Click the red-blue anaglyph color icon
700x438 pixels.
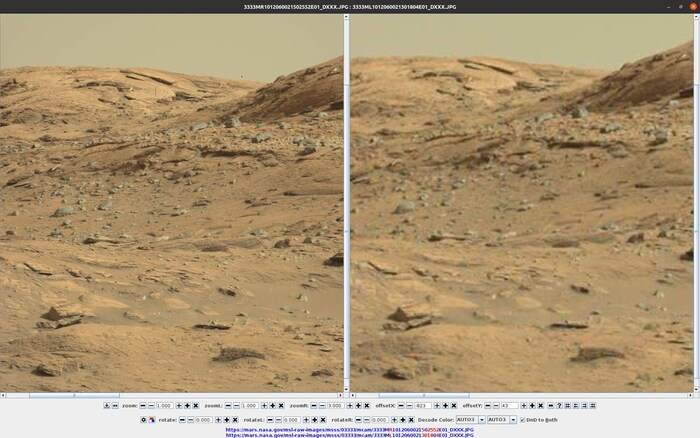(x=152, y=420)
